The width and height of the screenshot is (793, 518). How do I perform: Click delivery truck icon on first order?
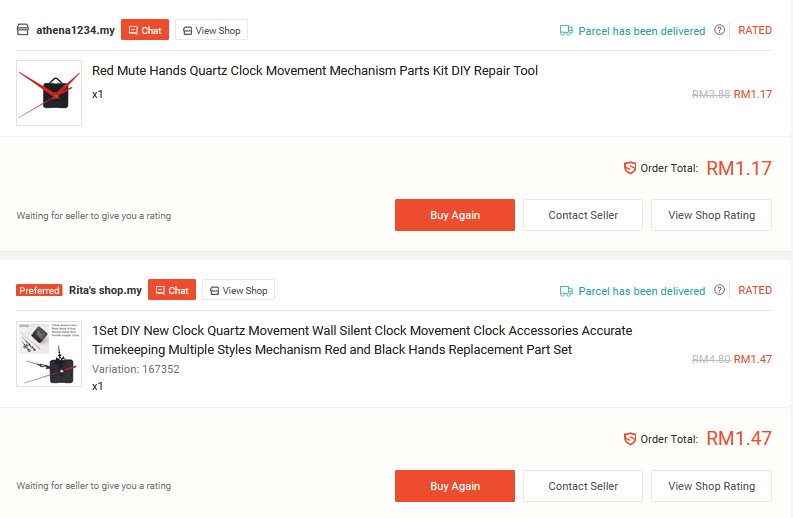(x=566, y=31)
